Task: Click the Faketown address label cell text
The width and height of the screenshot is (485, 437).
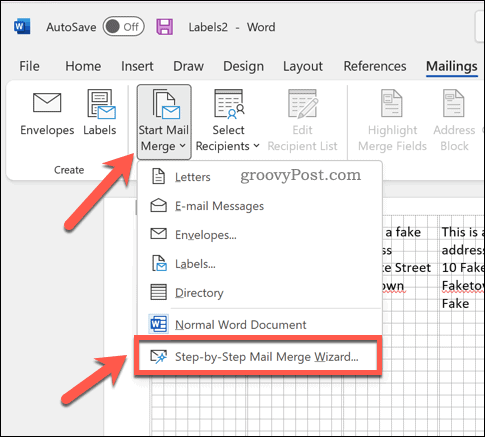Action: (x=463, y=286)
